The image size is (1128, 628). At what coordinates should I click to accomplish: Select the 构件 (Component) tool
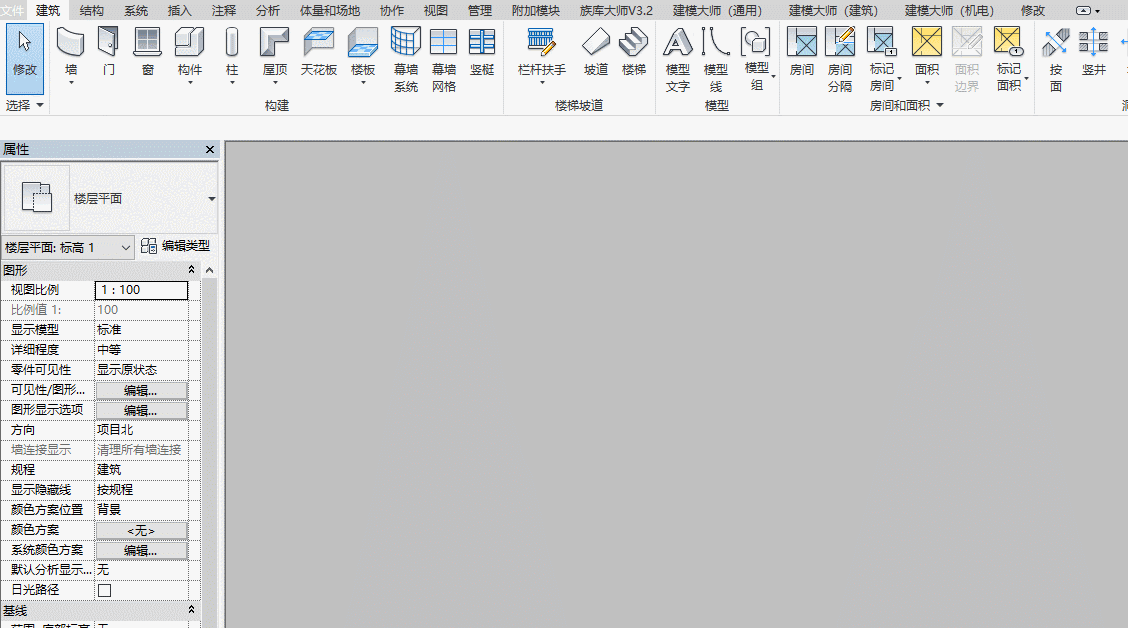click(190, 55)
